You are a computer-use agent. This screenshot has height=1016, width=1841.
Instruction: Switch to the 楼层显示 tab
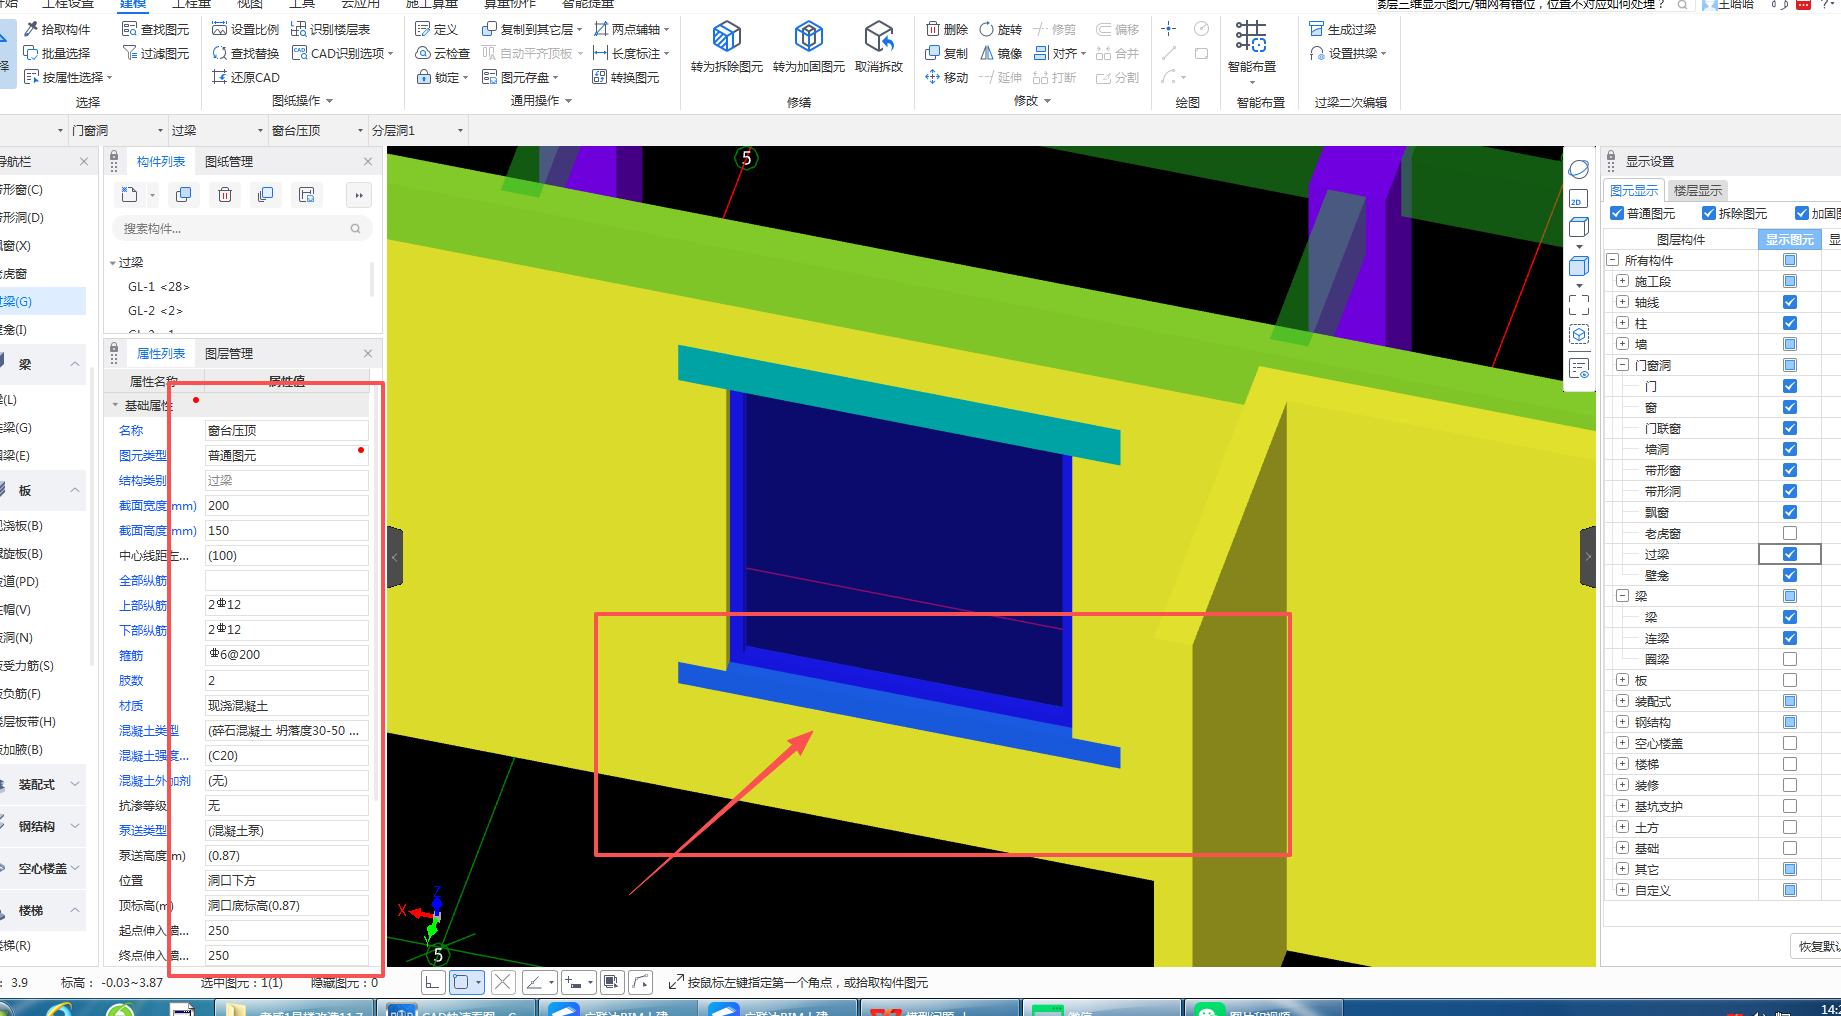point(1697,190)
